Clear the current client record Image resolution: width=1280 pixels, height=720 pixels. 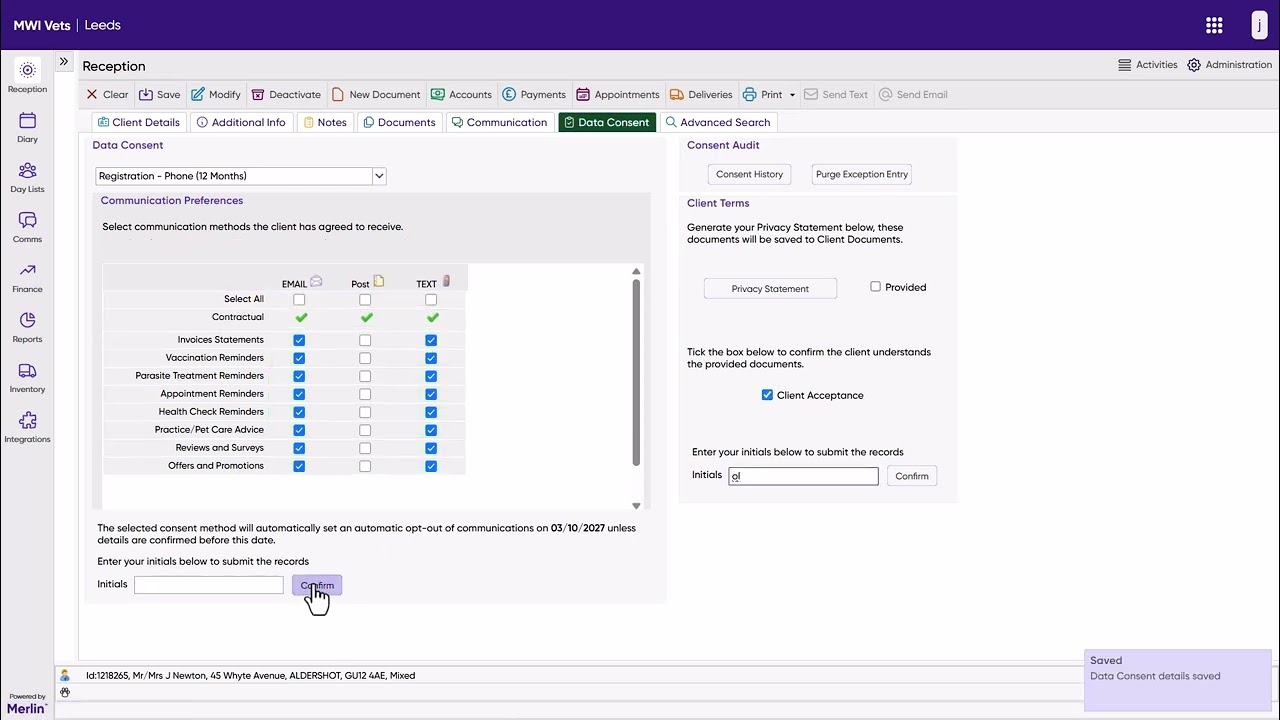click(x=107, y=95)
